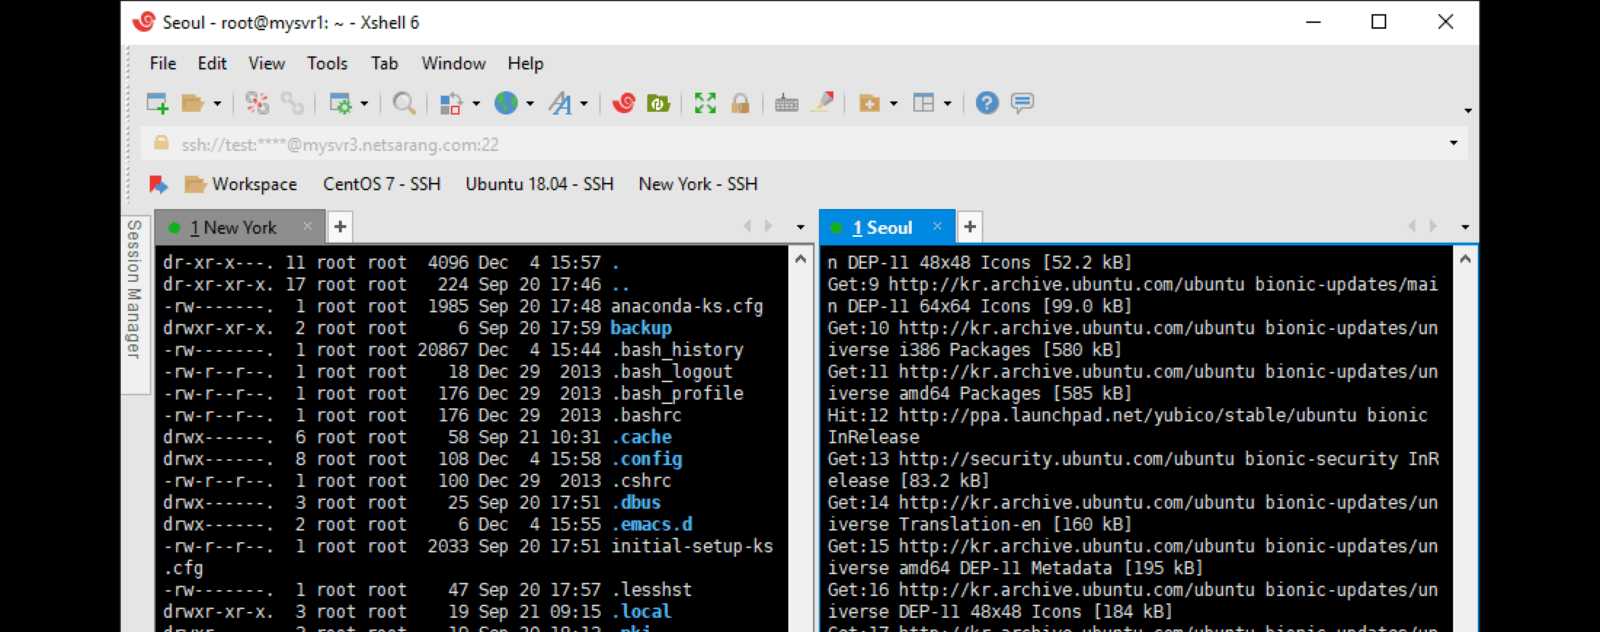1600x632 pixels.
Task: Click the Open Session folder icon
Action: click(x=193, y=103)
